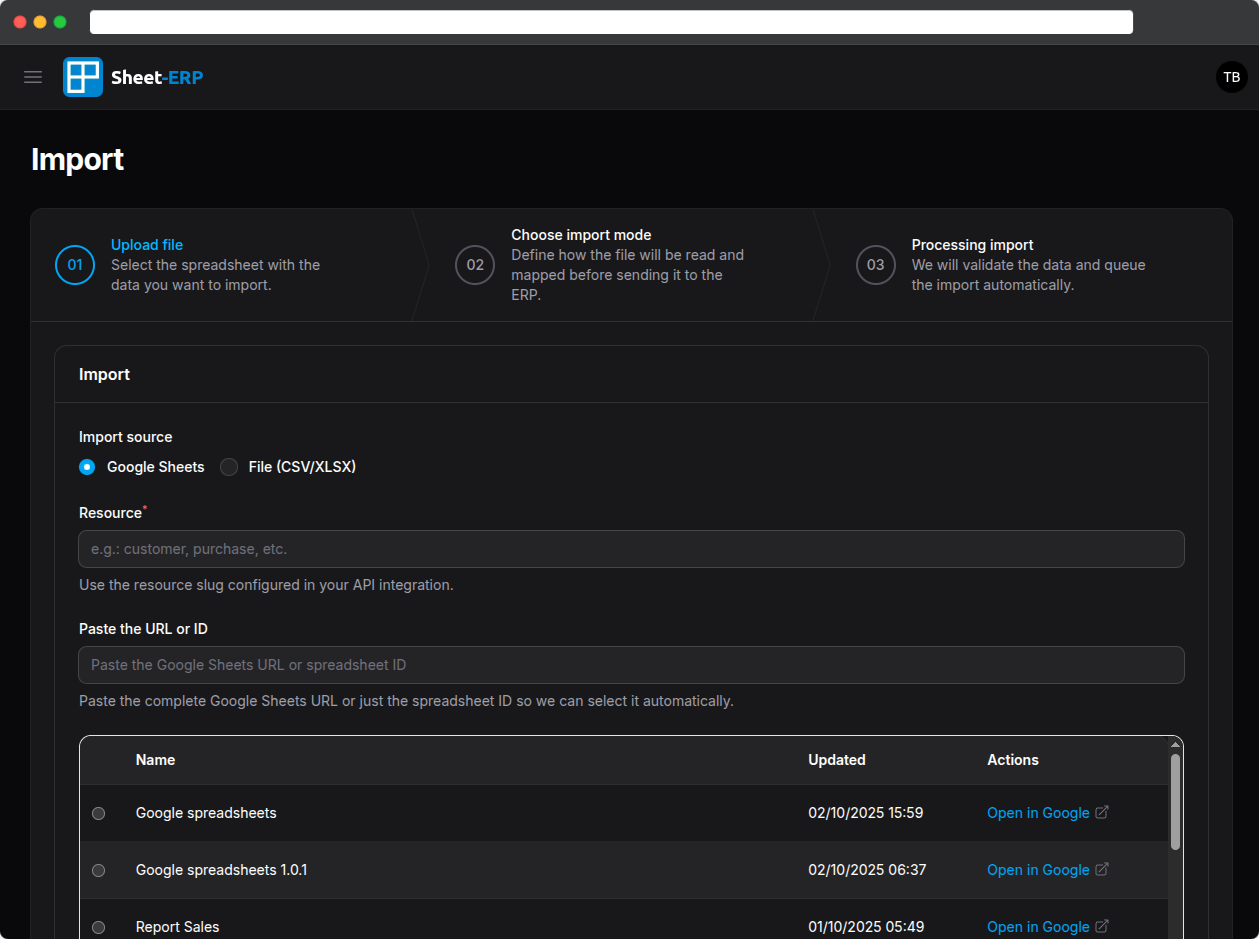This screenshot has width=1259, height=939.
Task: Focus the Resource input field
Action: tap(630, 549)
